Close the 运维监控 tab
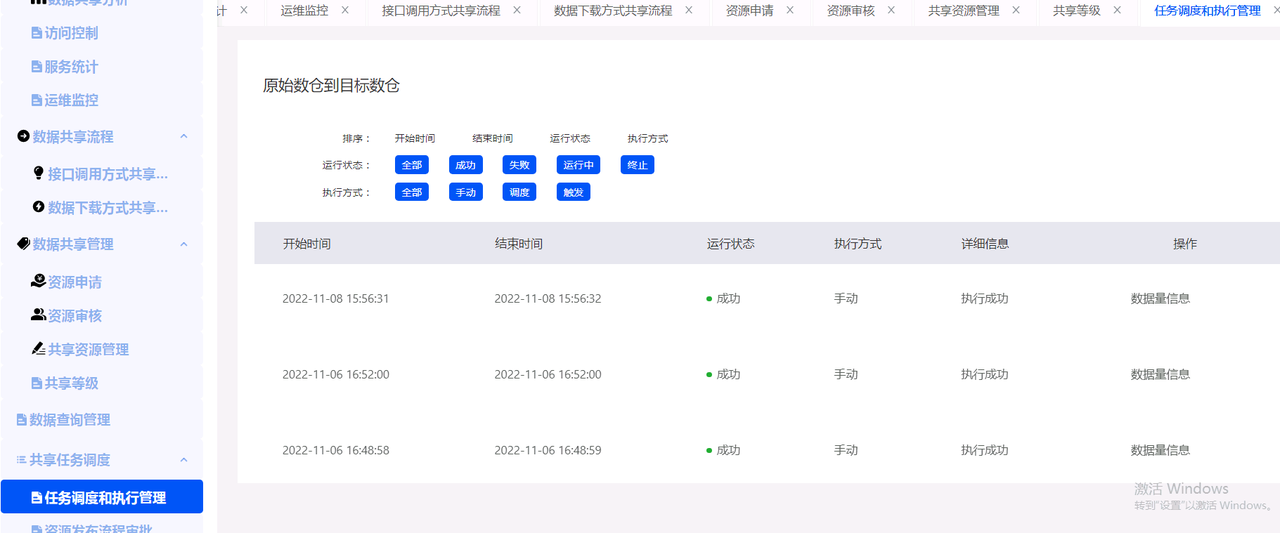Image resolution: width=1280 pixels, height=533 pixels. pos(345,10)
